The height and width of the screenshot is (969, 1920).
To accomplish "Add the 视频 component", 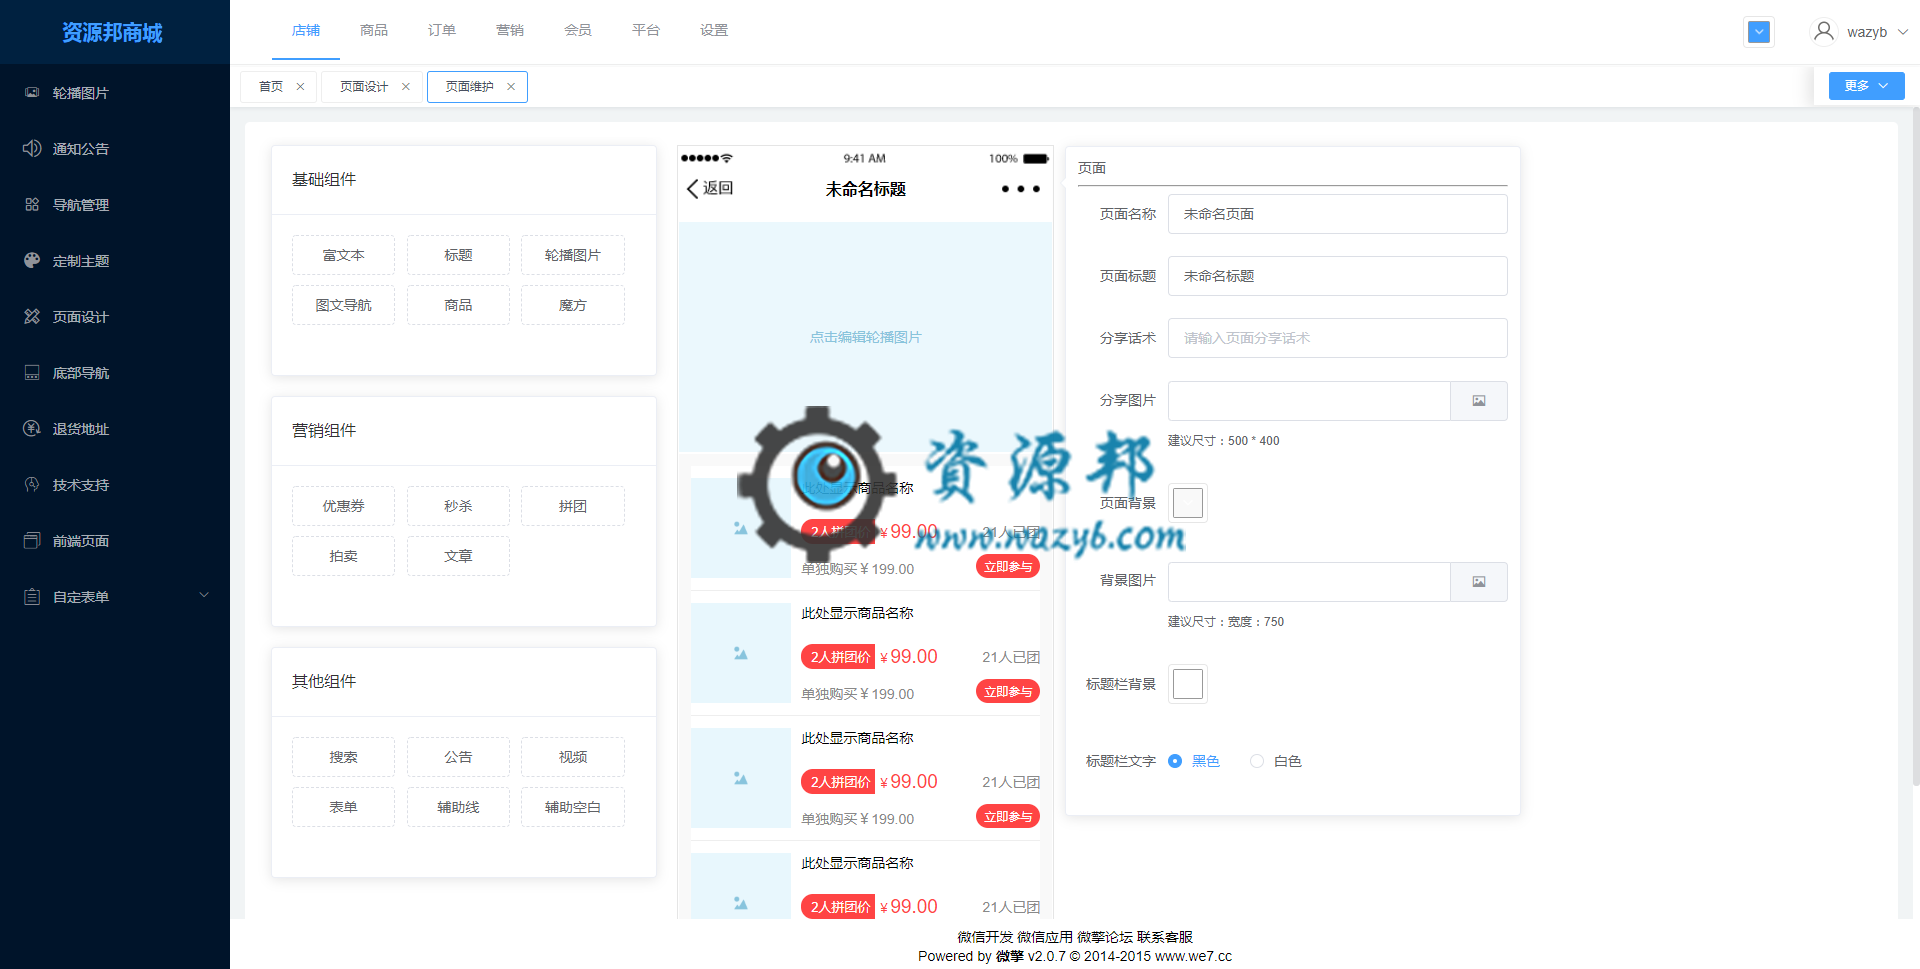I will (x=573, y=757).
